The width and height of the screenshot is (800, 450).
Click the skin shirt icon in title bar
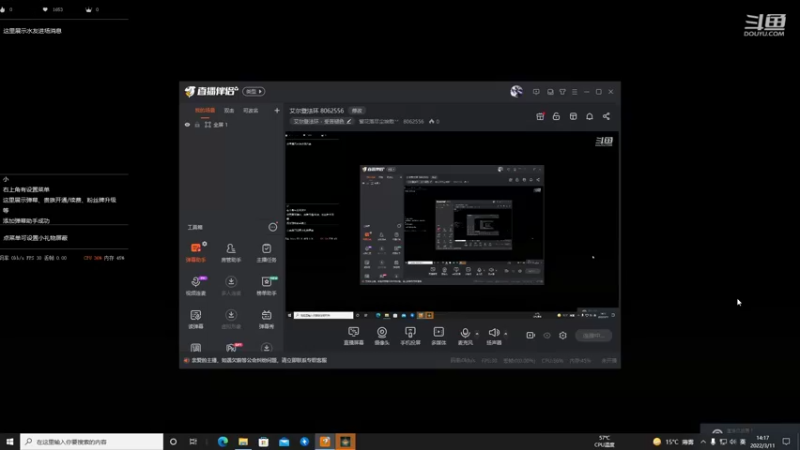(562, 92)
